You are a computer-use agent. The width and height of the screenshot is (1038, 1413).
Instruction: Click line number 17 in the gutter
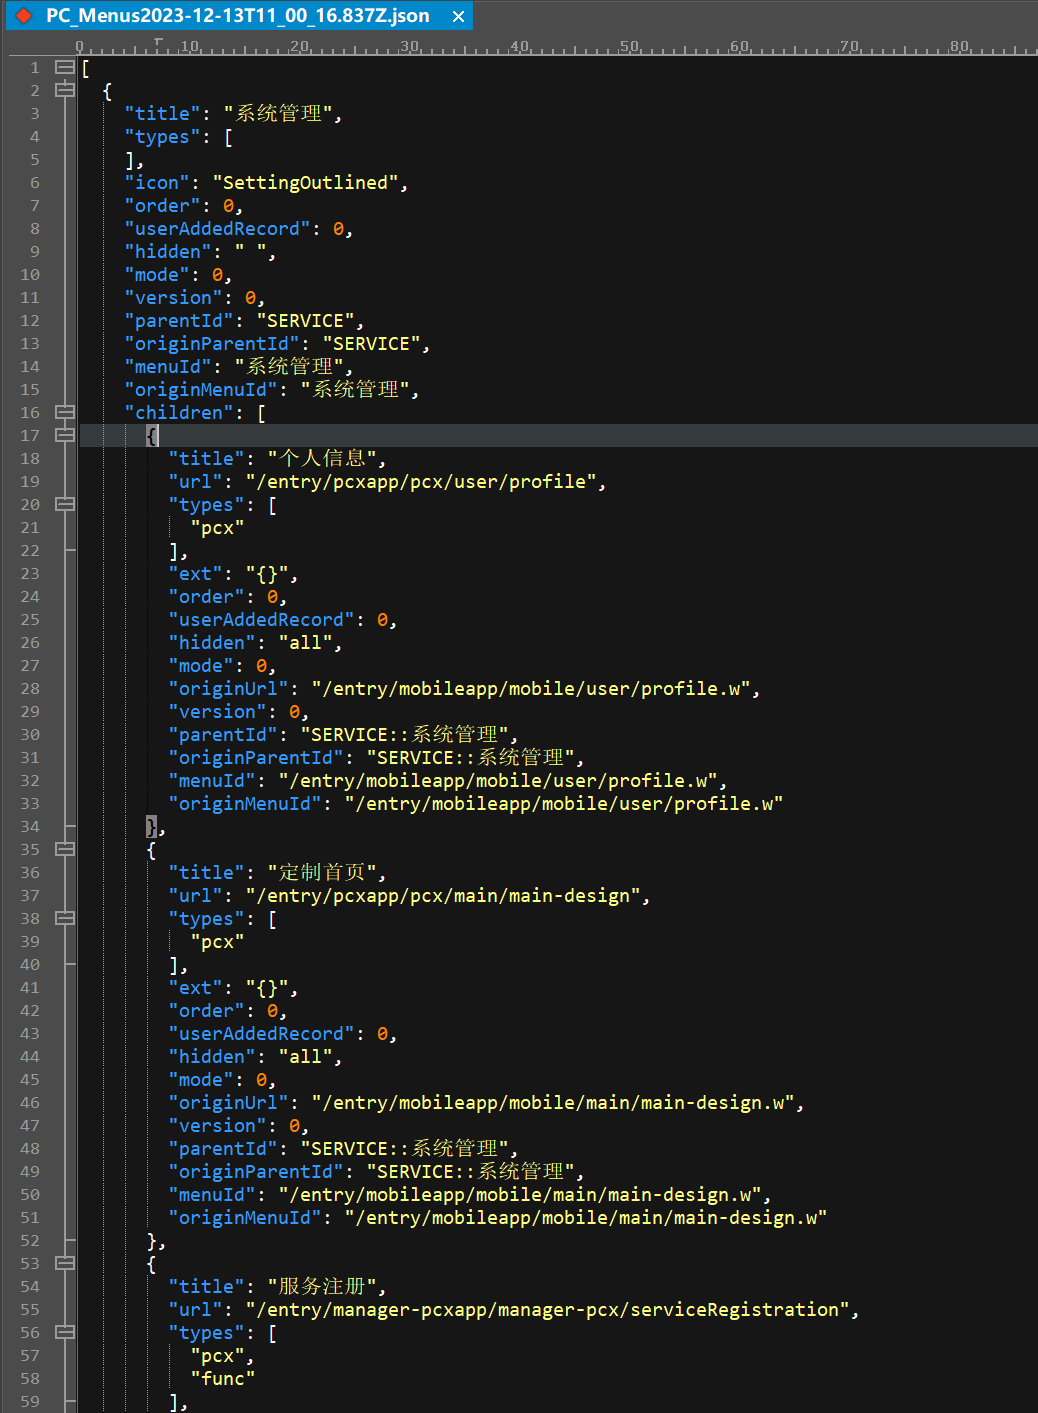(30, 435)
